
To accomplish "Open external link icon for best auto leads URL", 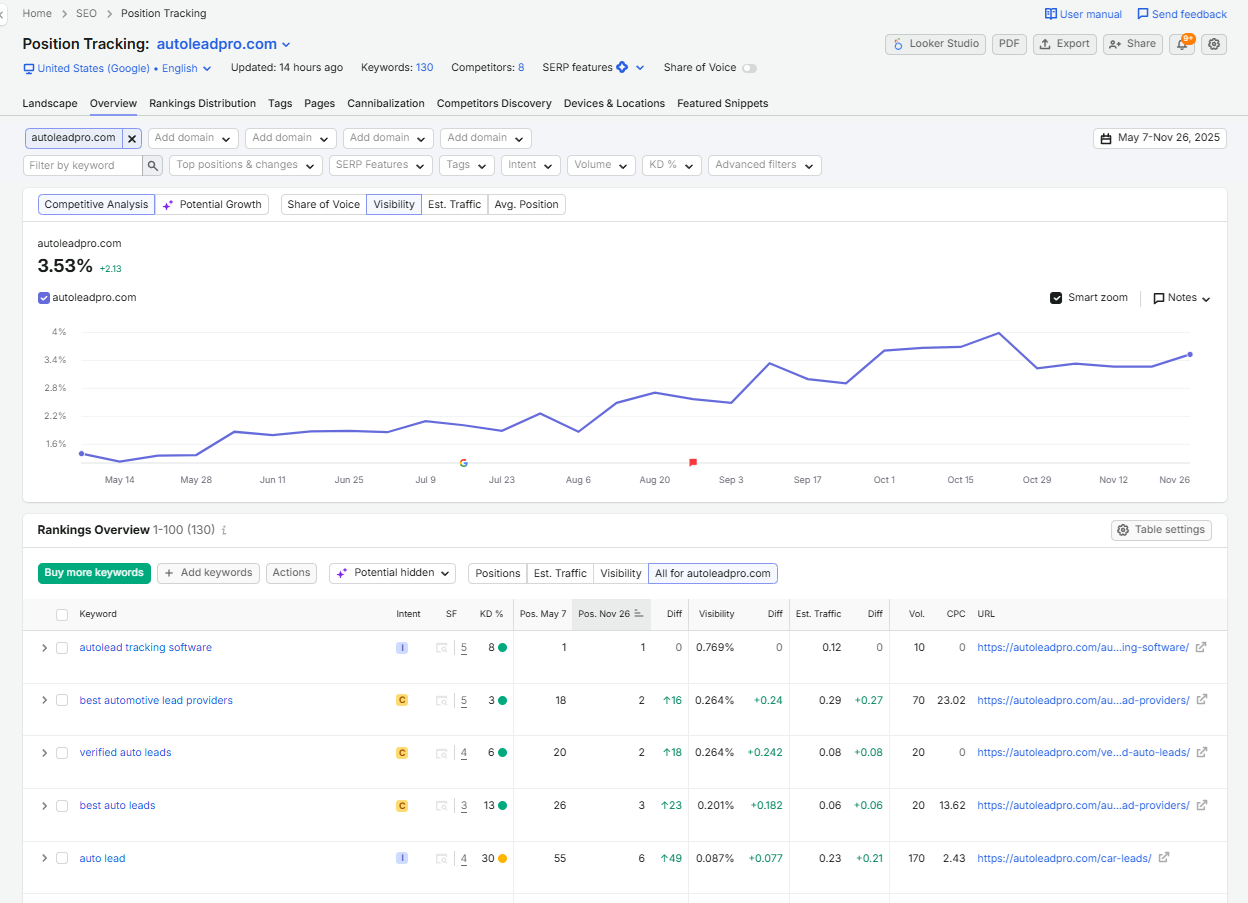I will click(1201, 805).
